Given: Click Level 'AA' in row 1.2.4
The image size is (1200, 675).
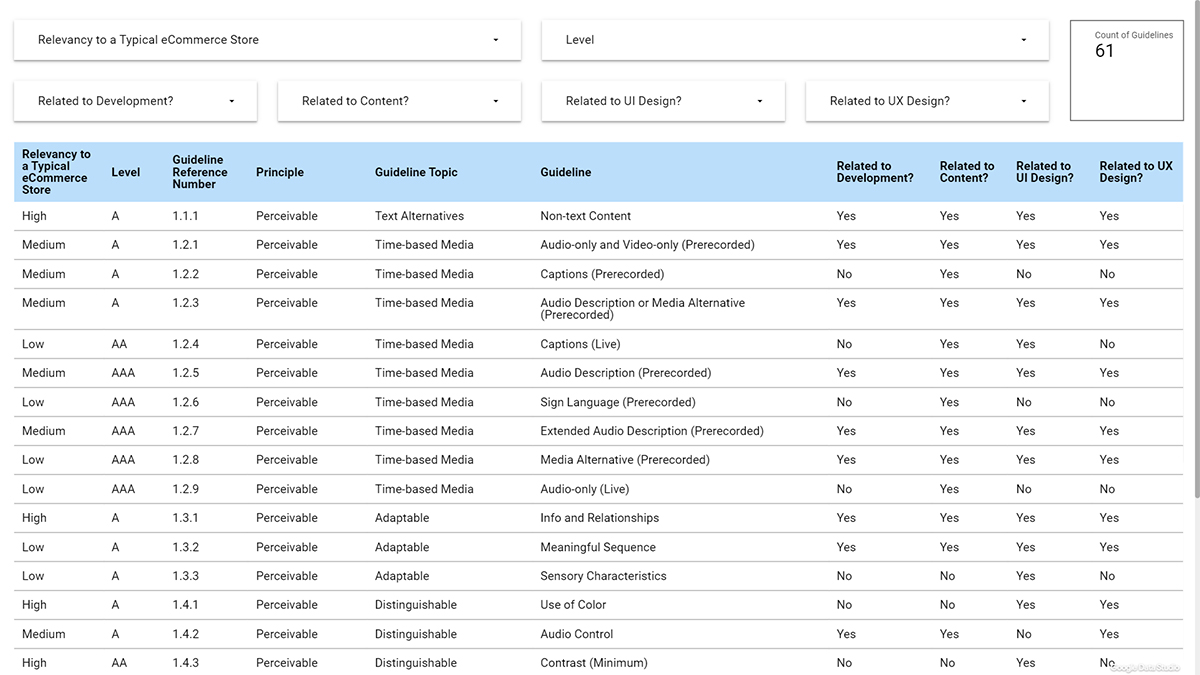Looking at the screenshot, I should [119, 344].
